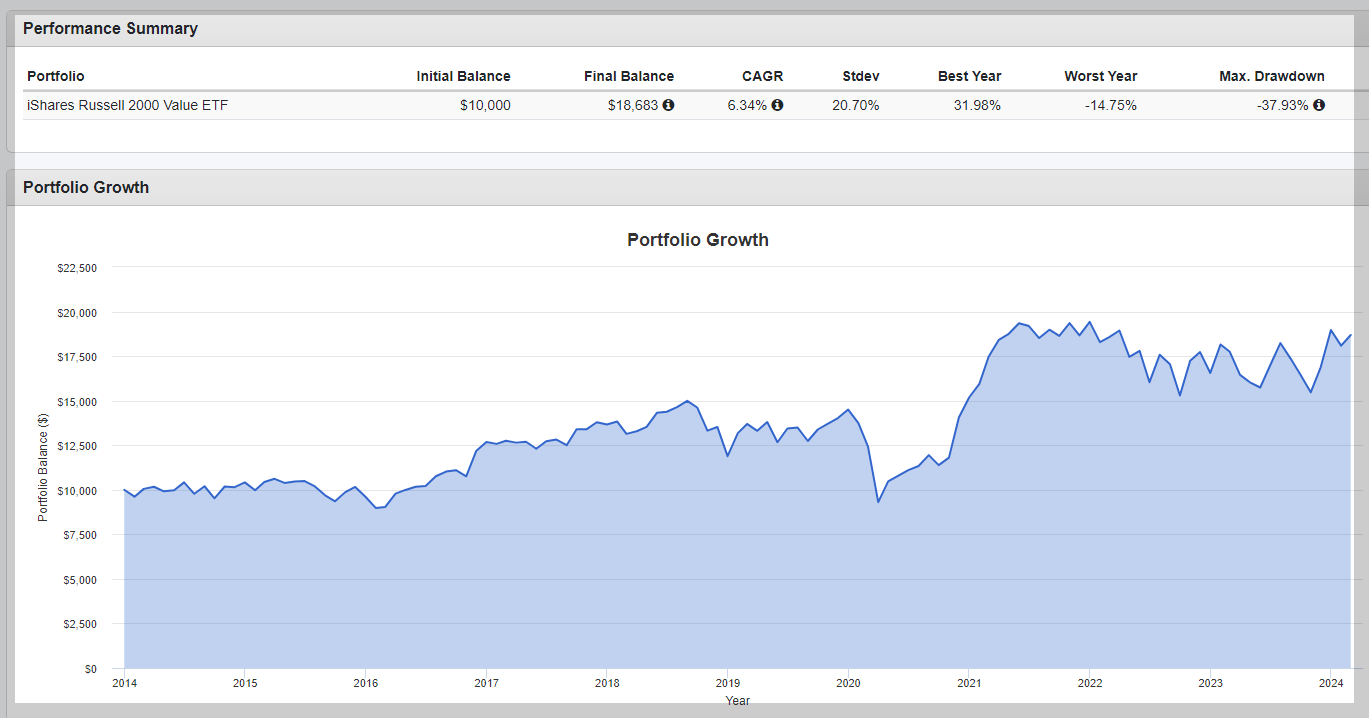Screen dimensions: 1369x718
Task: Click info icon beside -37.93% max drawdown
Action: coord(1319,105)
